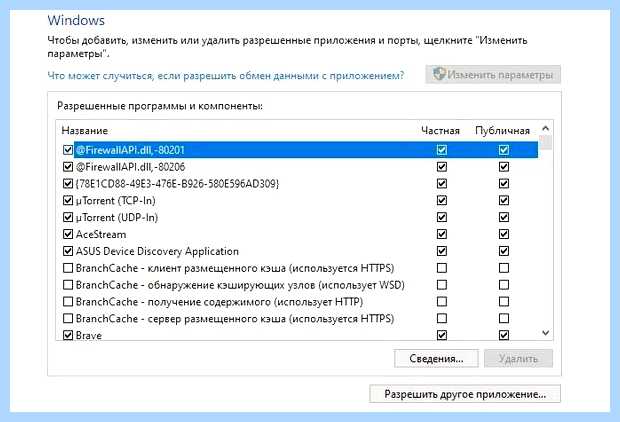Enable BranchCache получение содержимого name checkbox

tap(68, 302)
